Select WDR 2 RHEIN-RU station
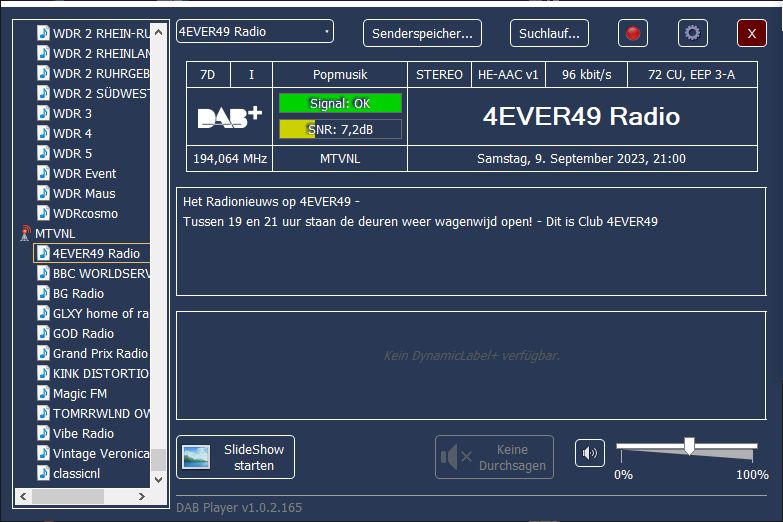The image size is (783, 522). point(101,33)
